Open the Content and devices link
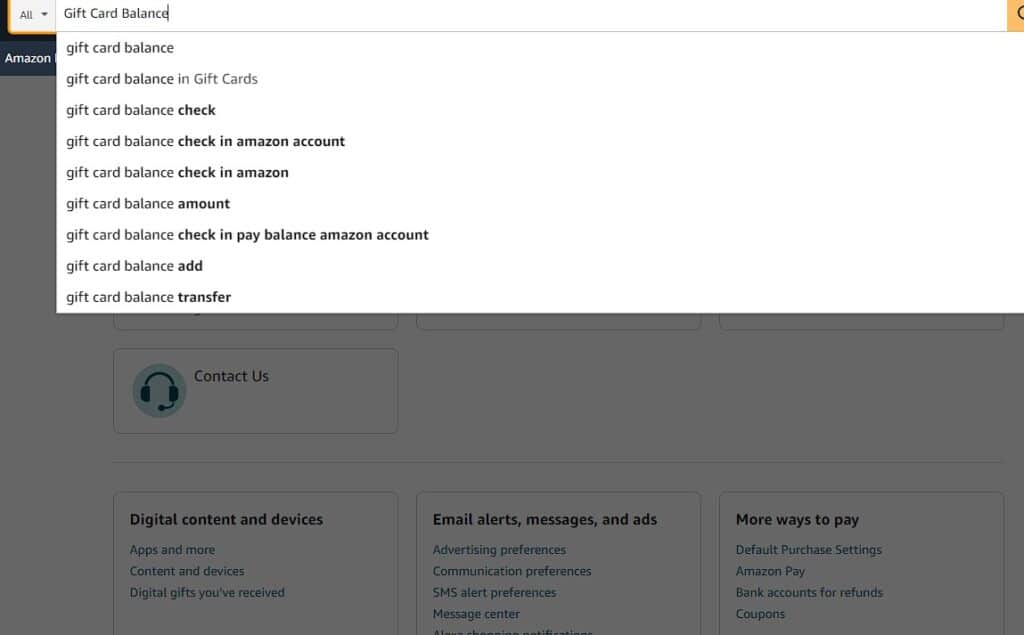 187,571
